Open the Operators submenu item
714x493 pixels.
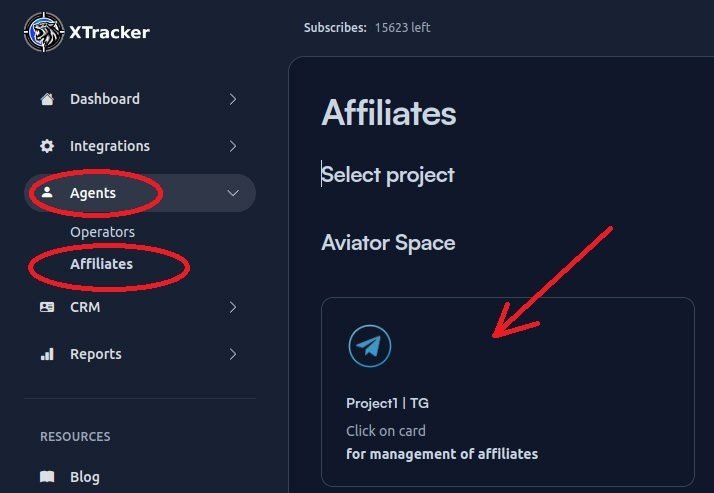coord(102,232)
